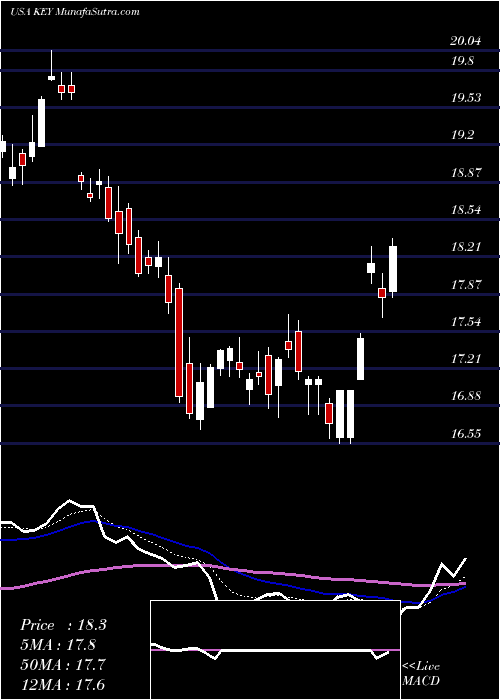Click the 16.88 price axis label
This screenshot has width=500, height=700.
pos(466,396)
